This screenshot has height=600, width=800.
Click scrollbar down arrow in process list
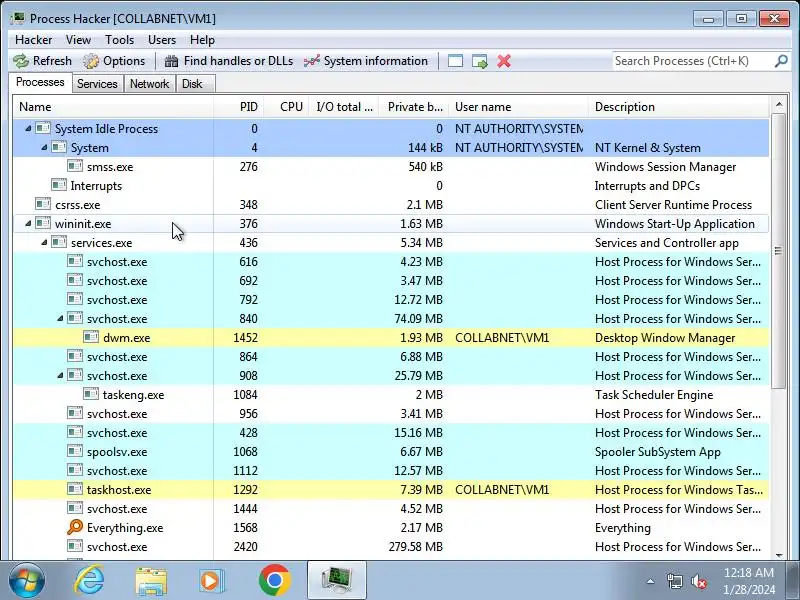(779, 555)
